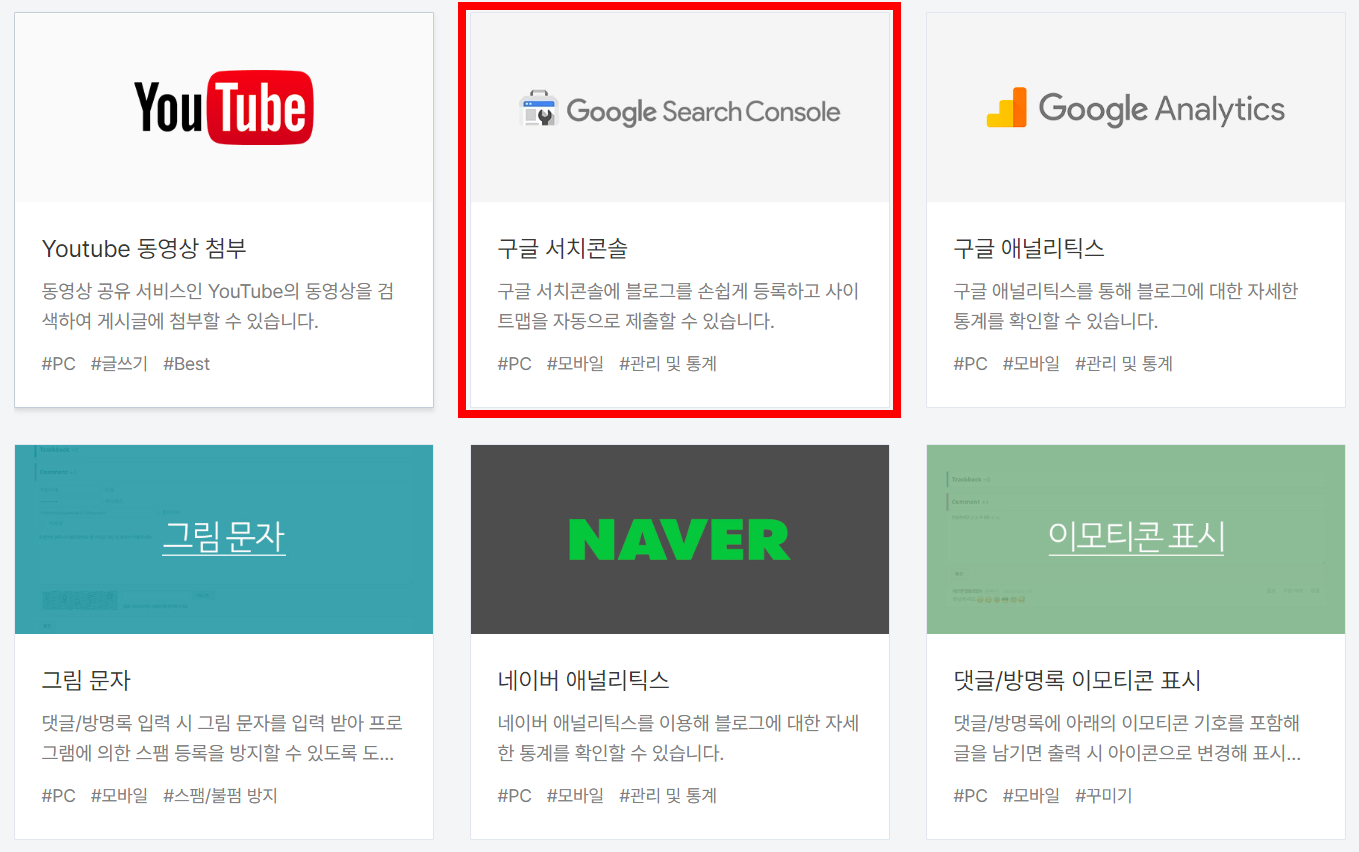
Task: Select #모바일 tag on 이모티콘 표시 card
Action: (1031, 796)
